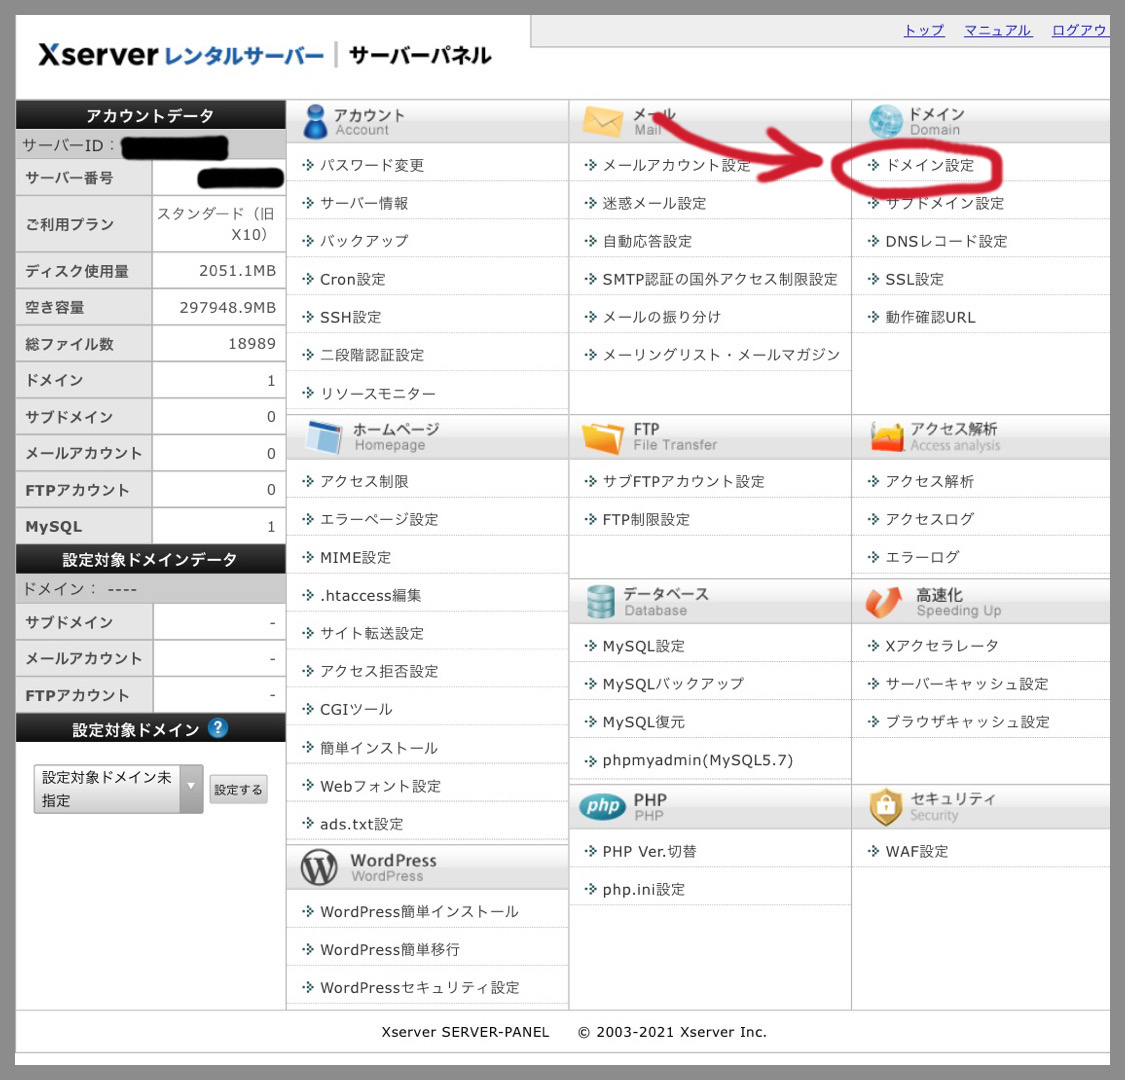Open アクセスログ
The width and height of the screenshot is (1125, 1080).
(x=930, y=520)
